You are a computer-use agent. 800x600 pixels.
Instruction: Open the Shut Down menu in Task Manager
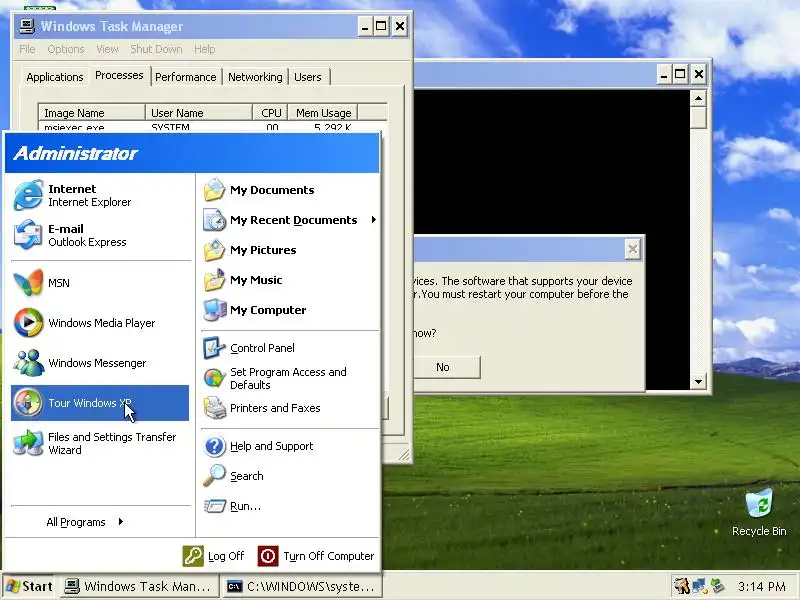156,49
